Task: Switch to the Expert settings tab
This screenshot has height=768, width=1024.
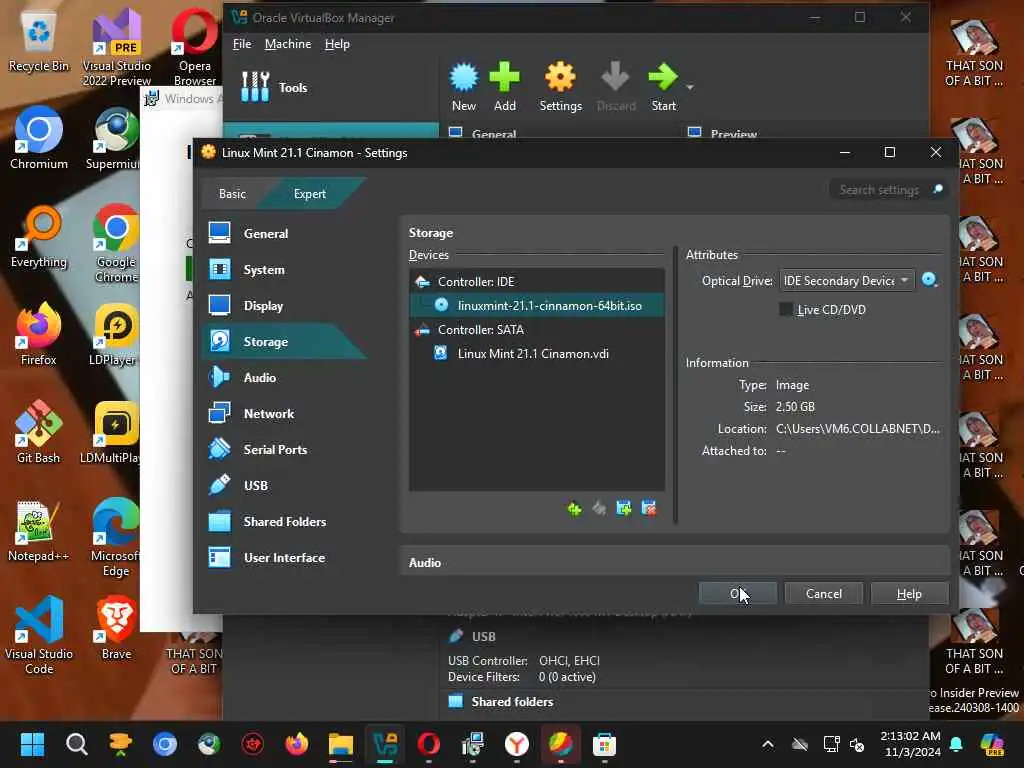Action: 310,193
